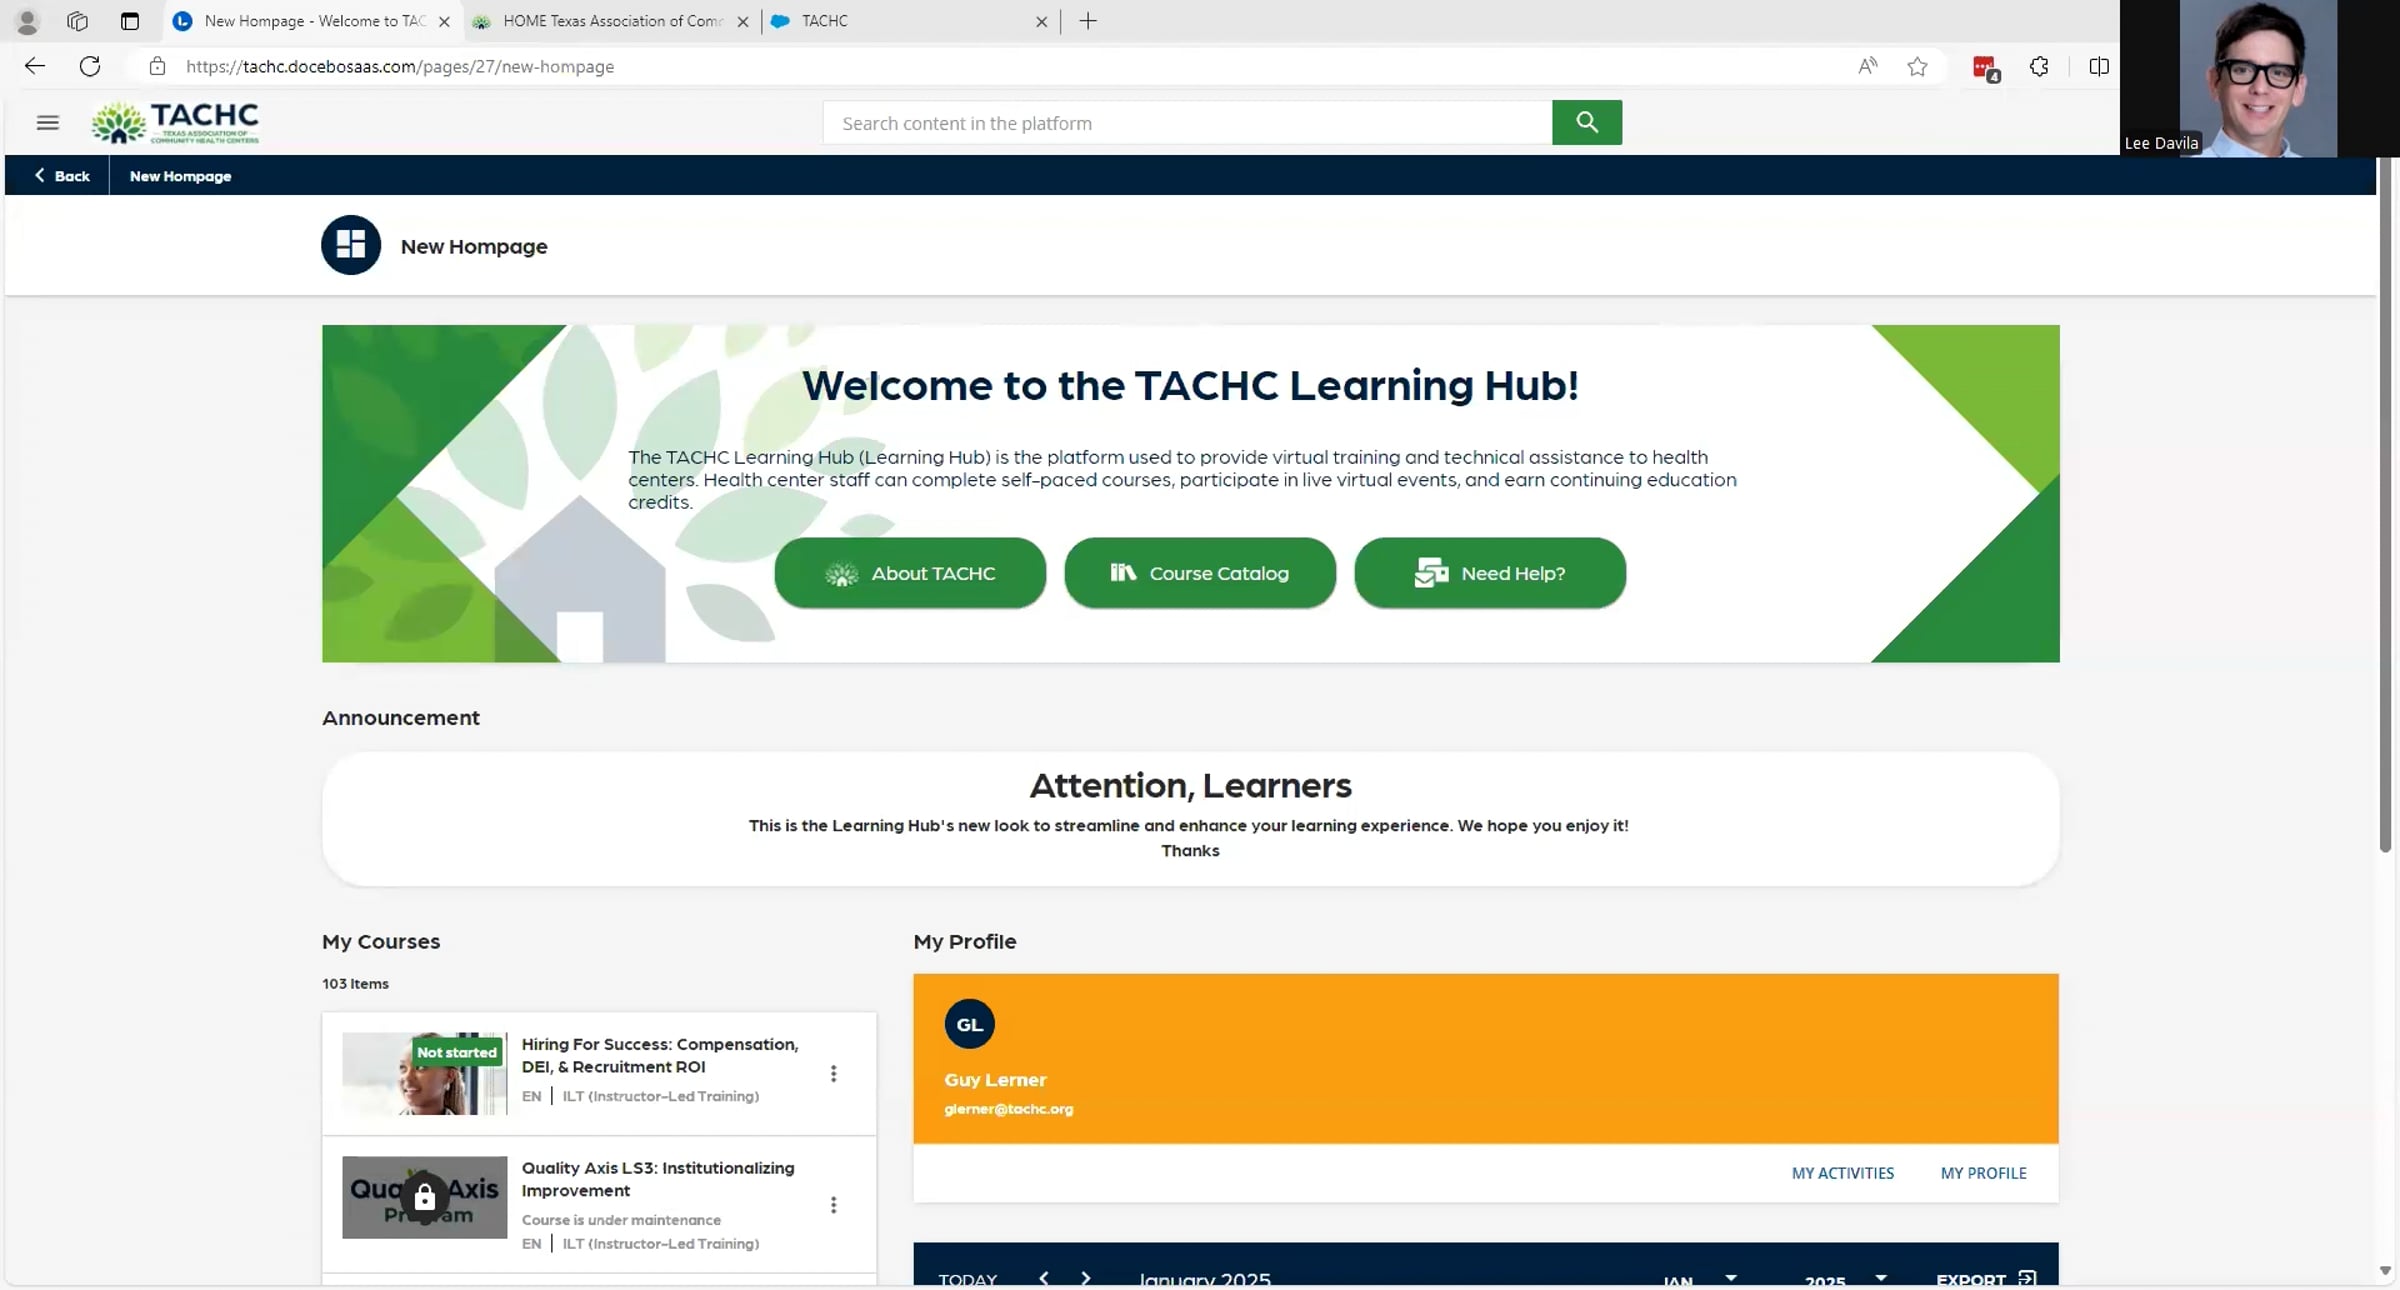Select the About TACHC leaf icon button
2400x1290 pixels.
pyautogui.click(x=841, y=573)
